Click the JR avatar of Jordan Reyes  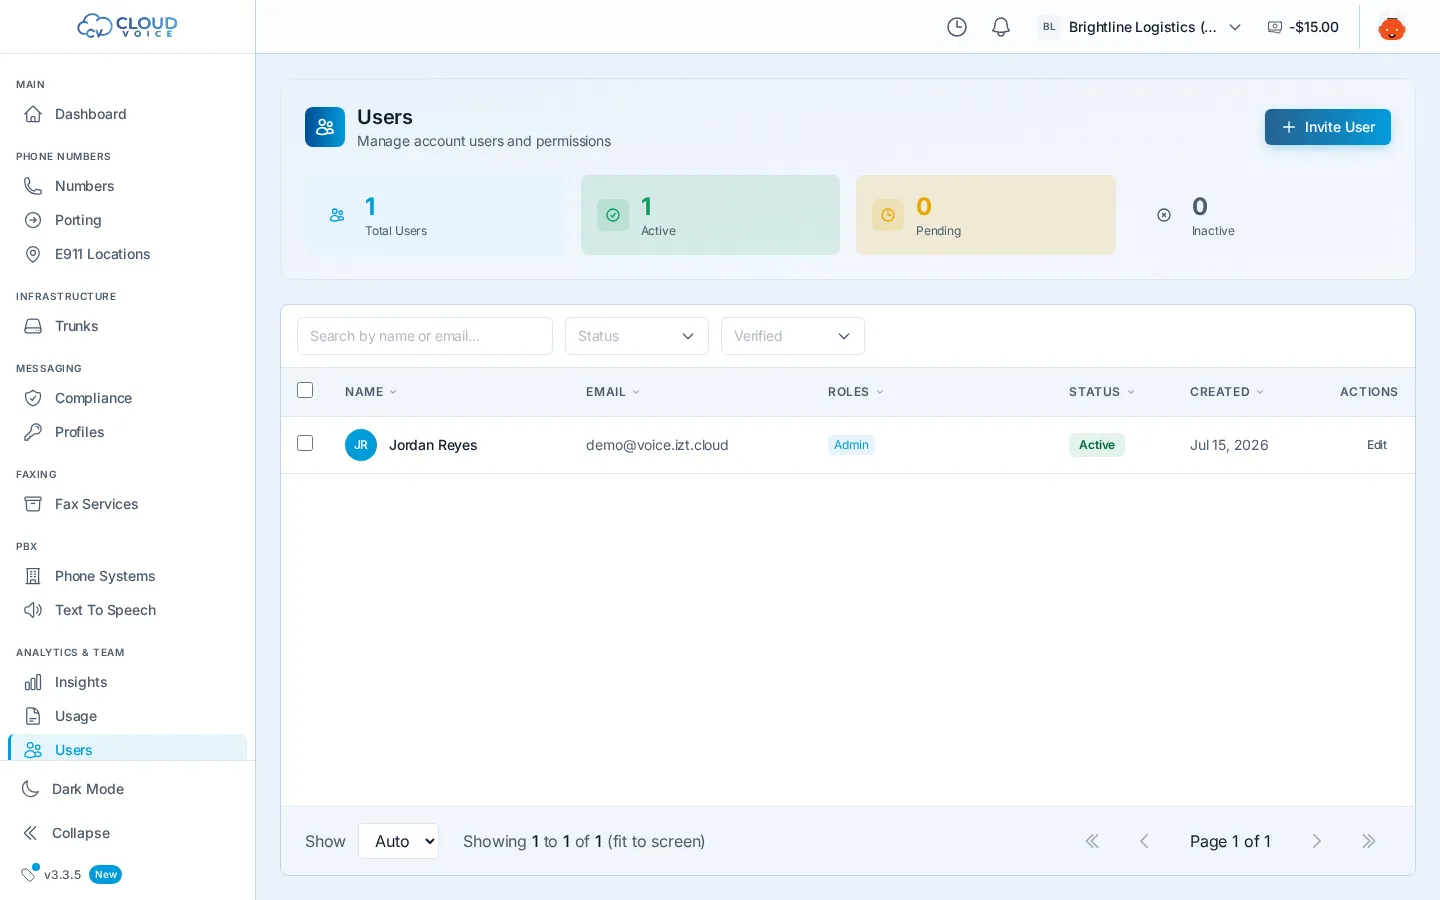point(361,445)
